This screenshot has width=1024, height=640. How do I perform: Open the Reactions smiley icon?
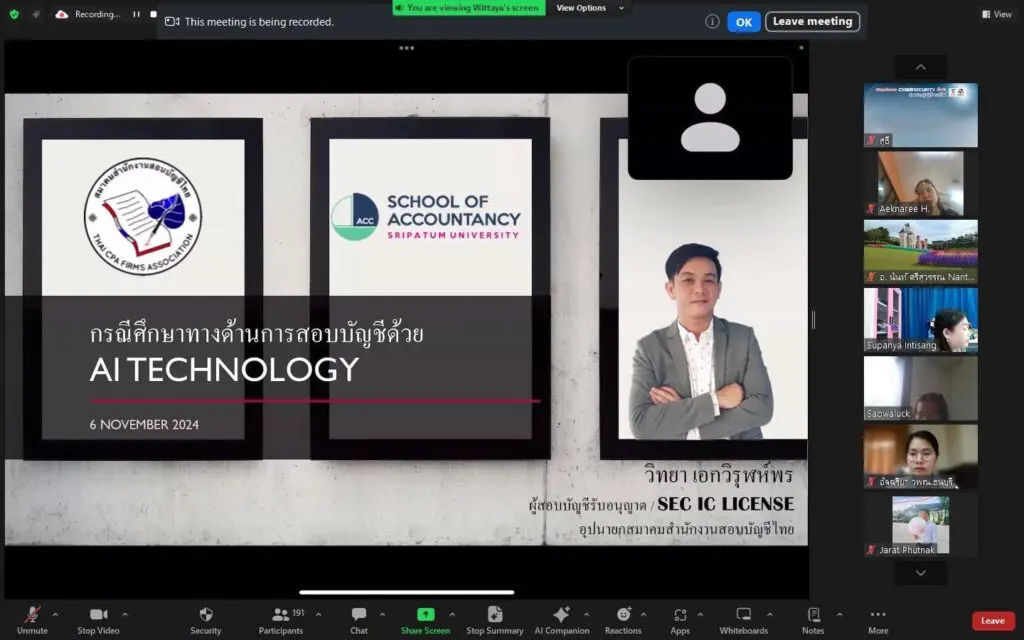pyautogui.click(x=624, y=615)
